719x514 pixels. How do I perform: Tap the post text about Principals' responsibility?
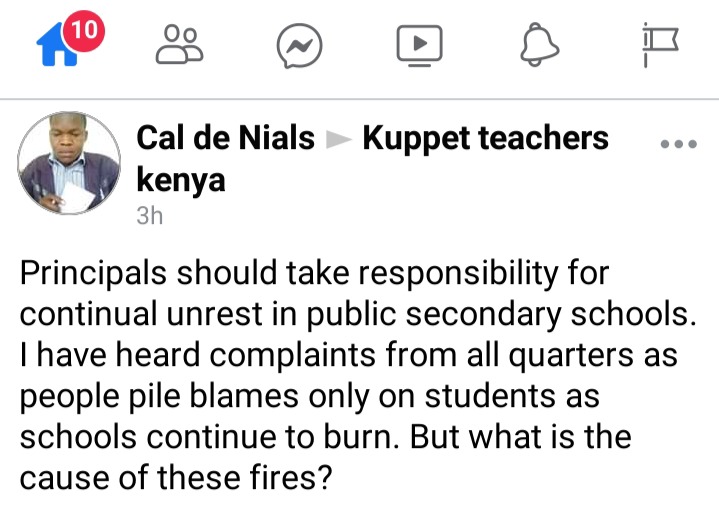coord(358,375)
